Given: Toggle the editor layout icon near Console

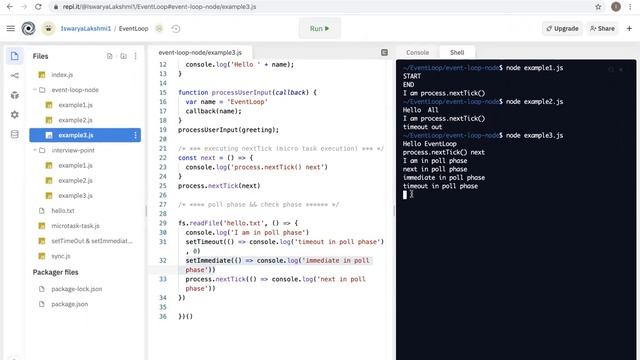Looking at the screenshot, I should (384, 52).
